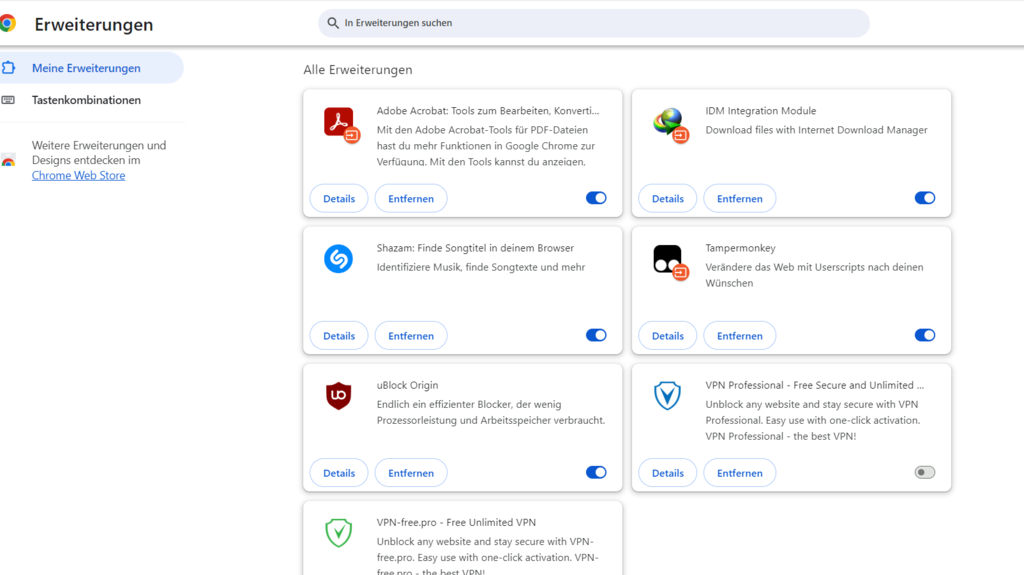This screenshot has height=575, width=1024.
Task: Remove Adobe Acrobat with Entfernen
Action: click(x=411, y=199)
